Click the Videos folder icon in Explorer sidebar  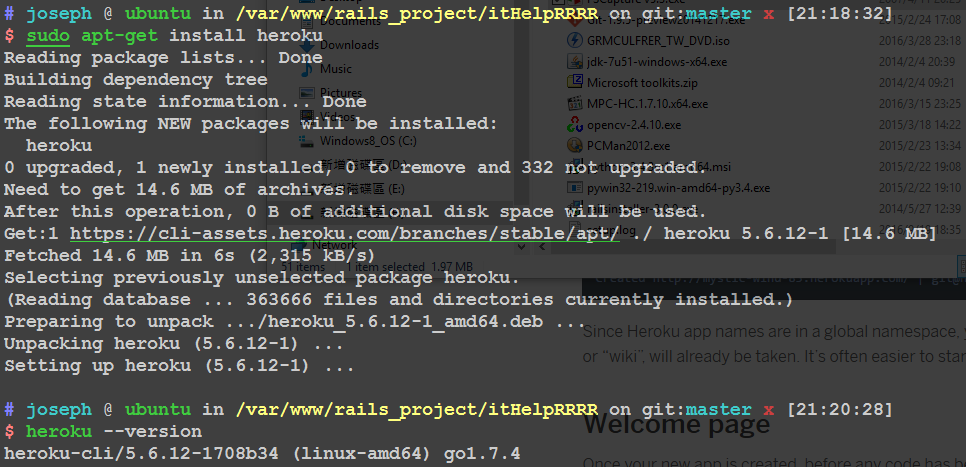[x=307, y=116]
